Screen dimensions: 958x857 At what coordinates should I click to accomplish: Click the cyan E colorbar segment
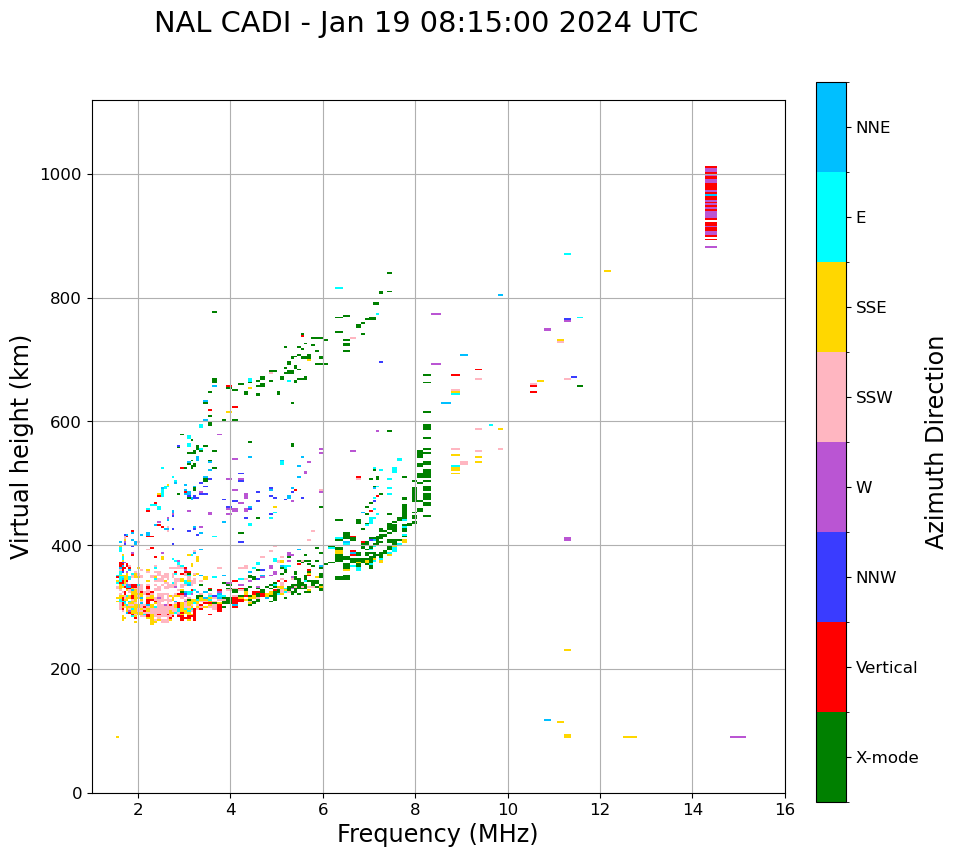831,217
